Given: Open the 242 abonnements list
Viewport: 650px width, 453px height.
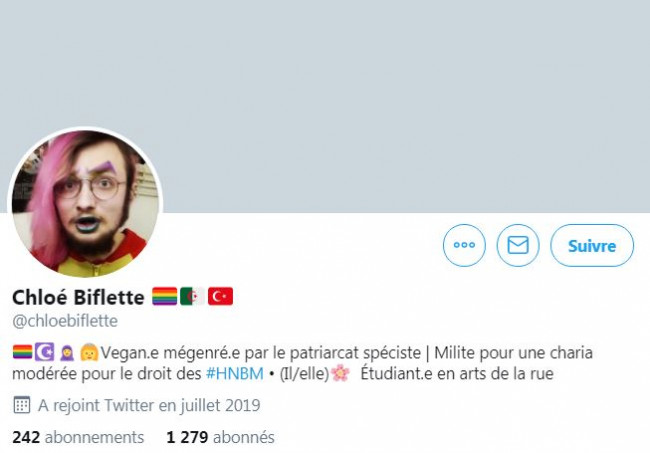Looking at the screenshot, I should click(x=78, y=437).
